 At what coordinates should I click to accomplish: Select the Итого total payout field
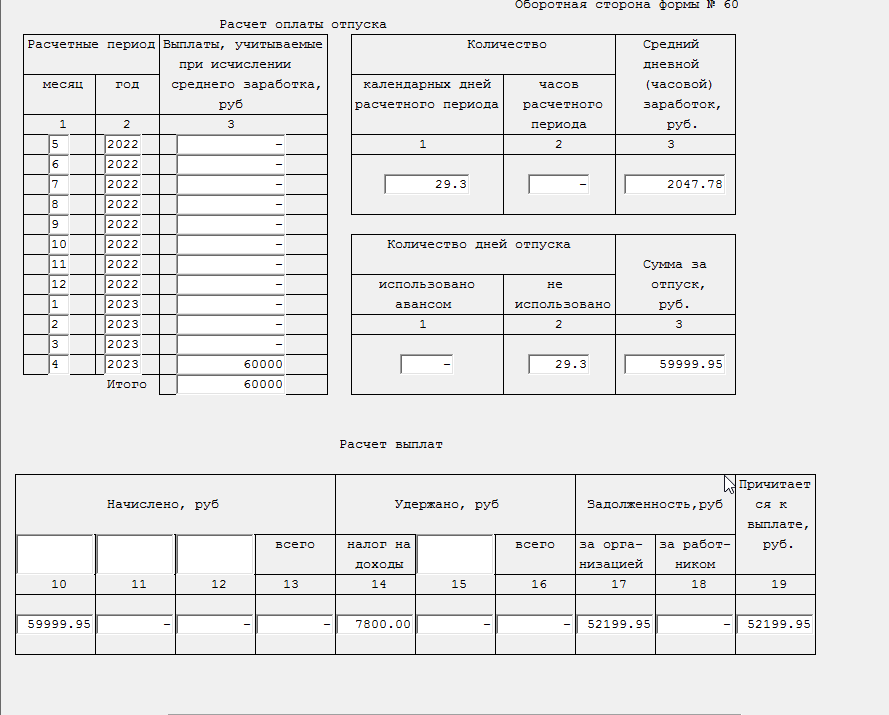coord(231,384)
